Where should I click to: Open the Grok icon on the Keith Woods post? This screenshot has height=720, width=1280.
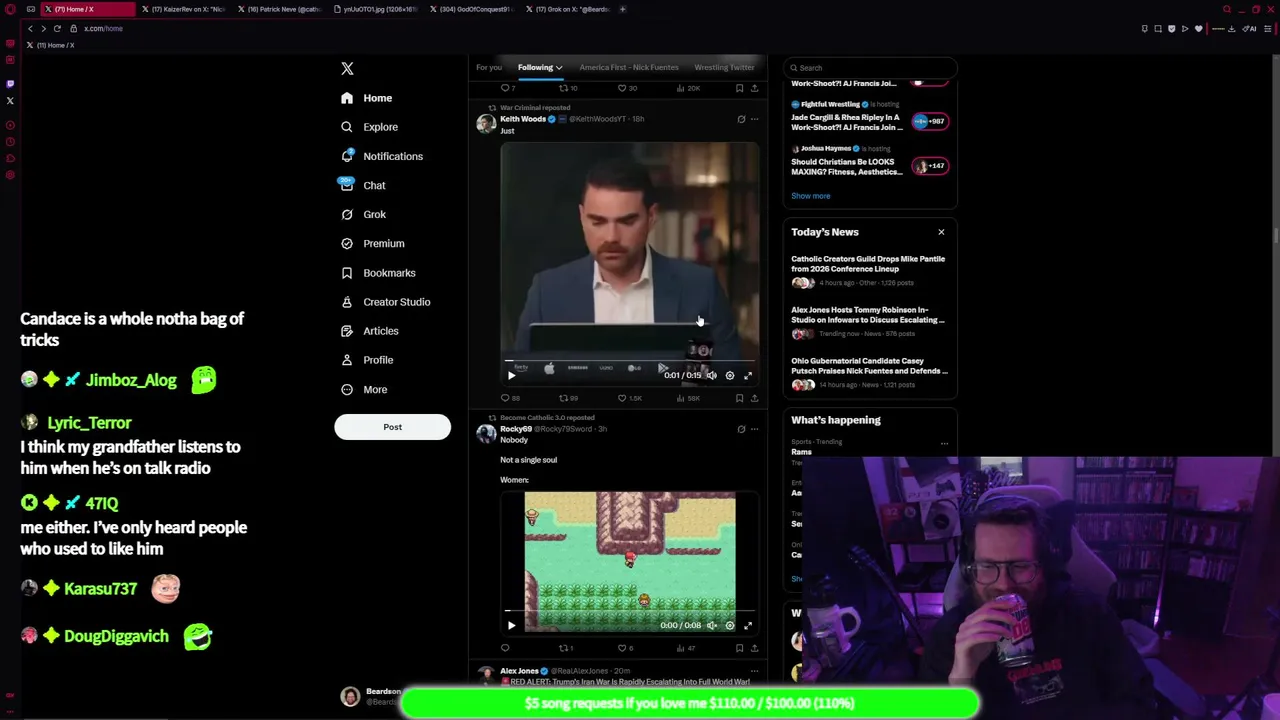[x=741, y=119]
